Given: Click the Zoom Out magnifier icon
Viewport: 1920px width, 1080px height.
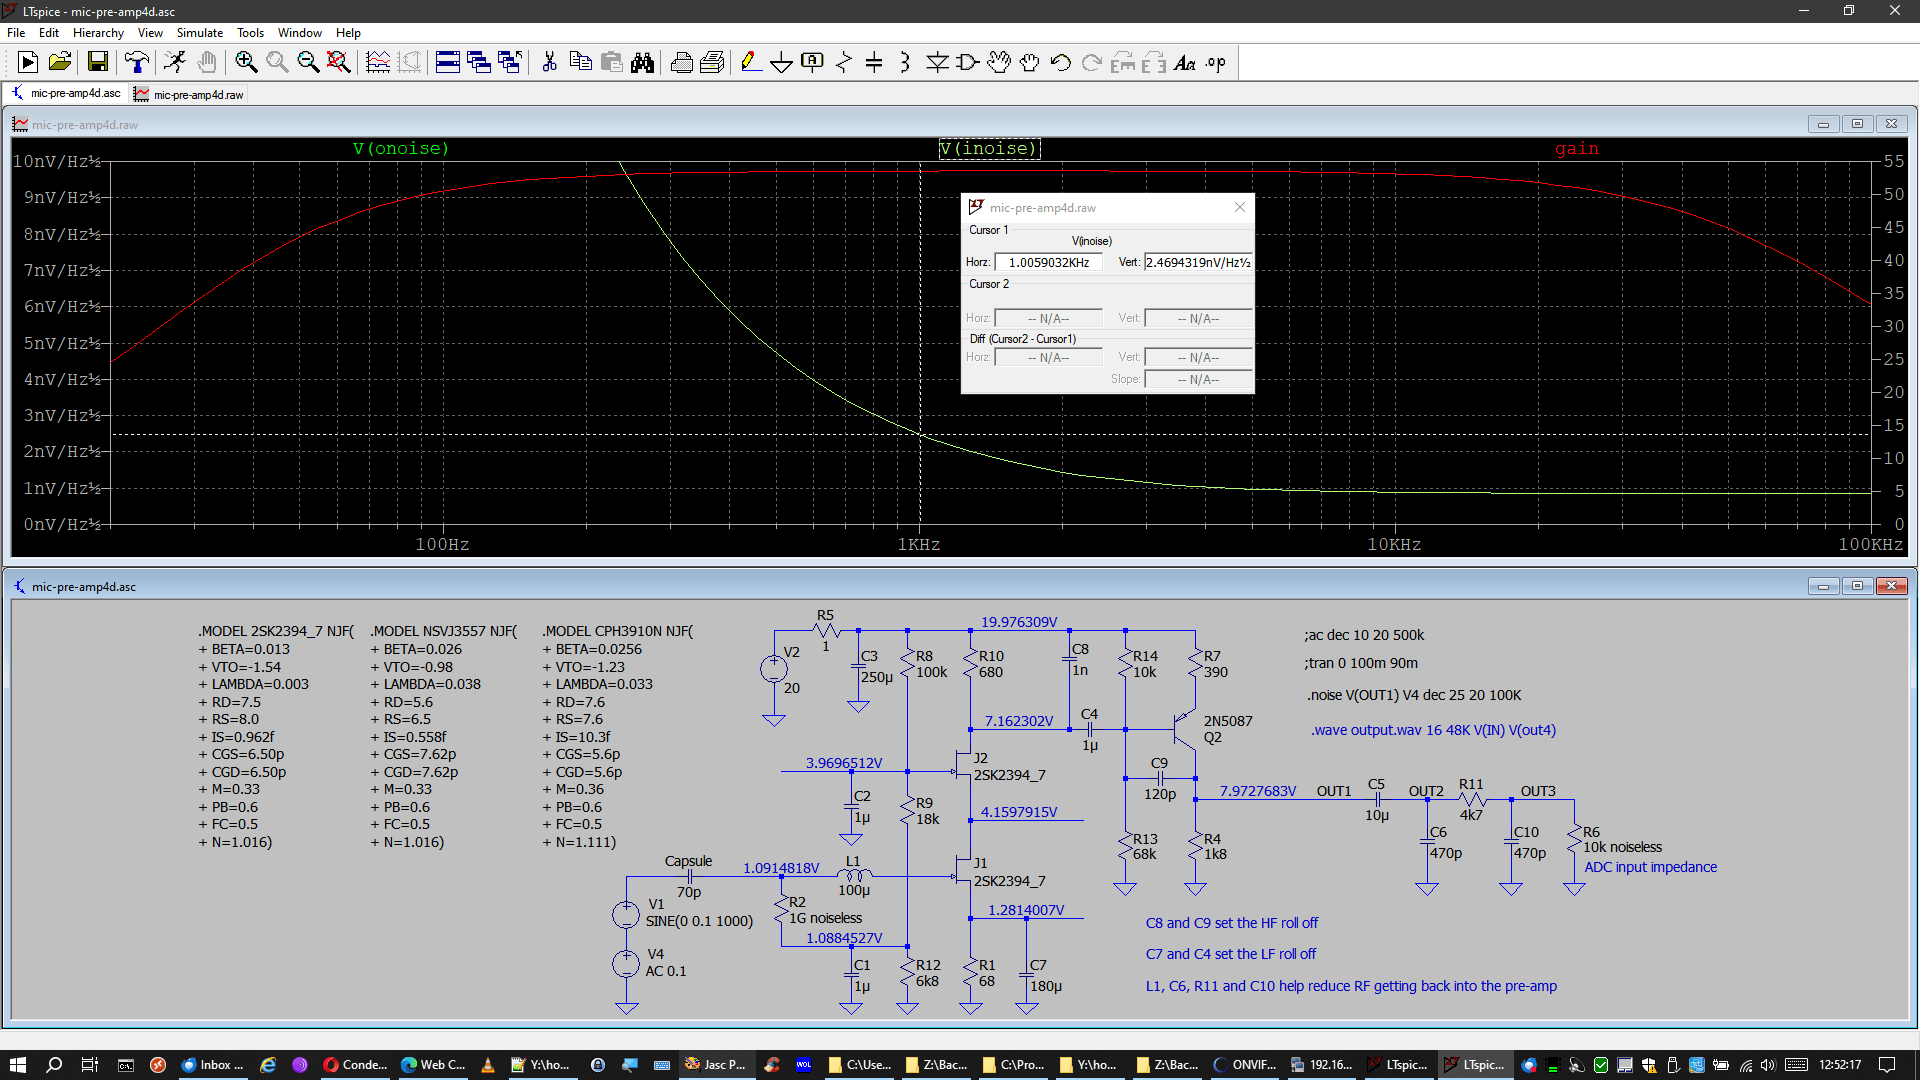Looking at the screenshot, I should click(308, 63).
